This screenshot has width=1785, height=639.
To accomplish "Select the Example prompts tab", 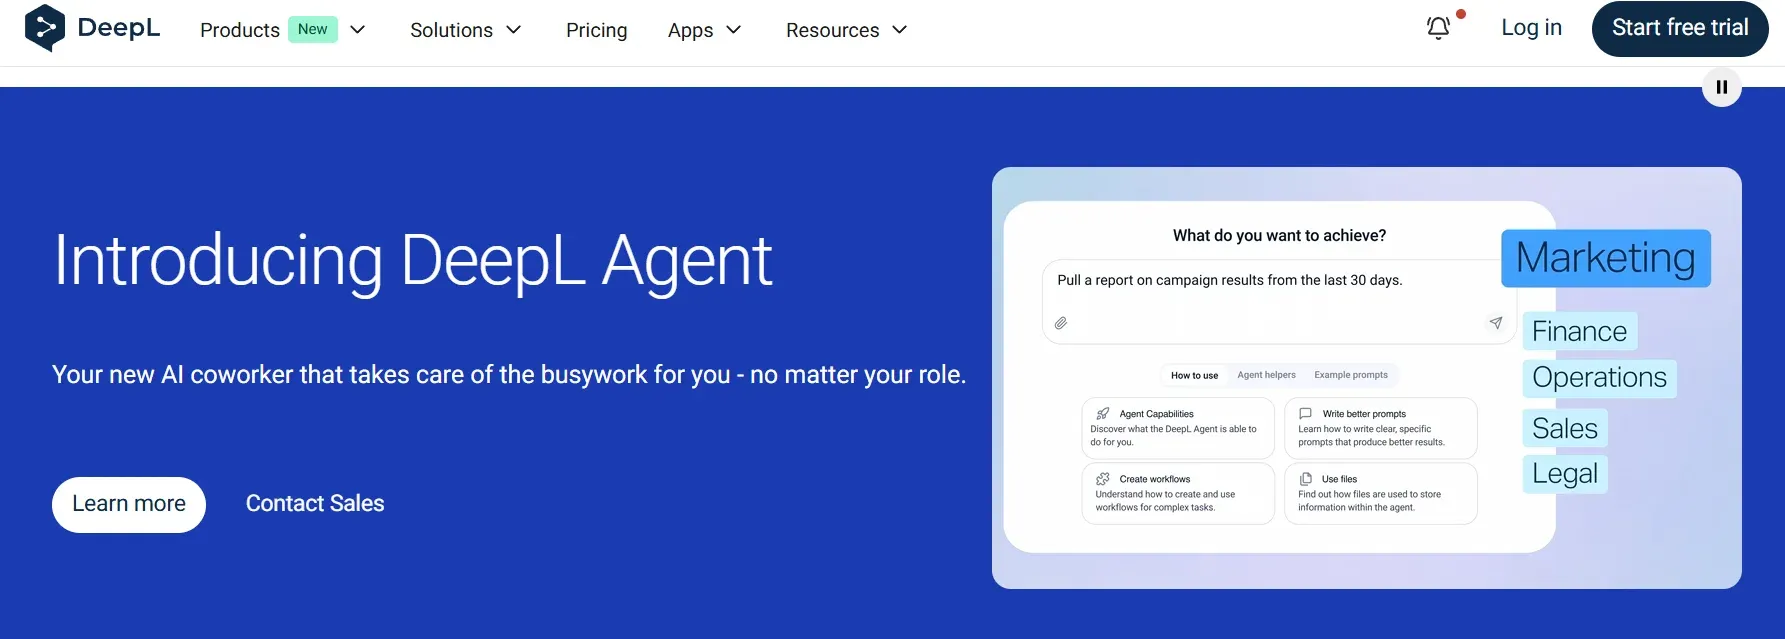I will 1351,375.
